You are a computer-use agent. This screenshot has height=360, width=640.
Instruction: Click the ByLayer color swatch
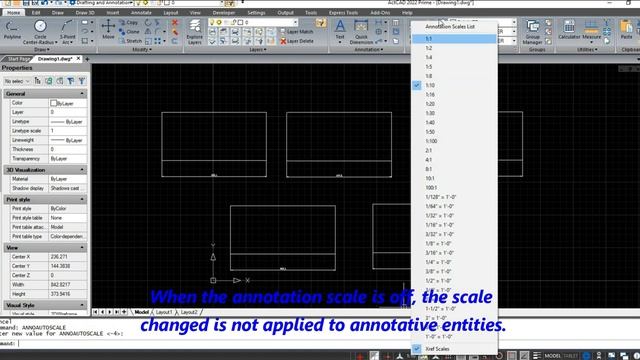tap(53, 103)
